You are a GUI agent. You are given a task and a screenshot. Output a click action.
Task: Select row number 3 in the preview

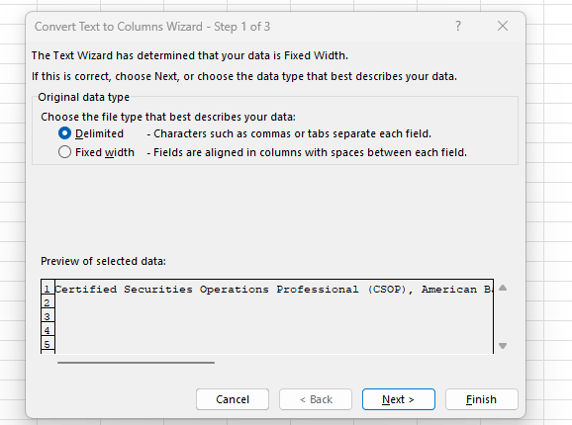pos(47,316)
